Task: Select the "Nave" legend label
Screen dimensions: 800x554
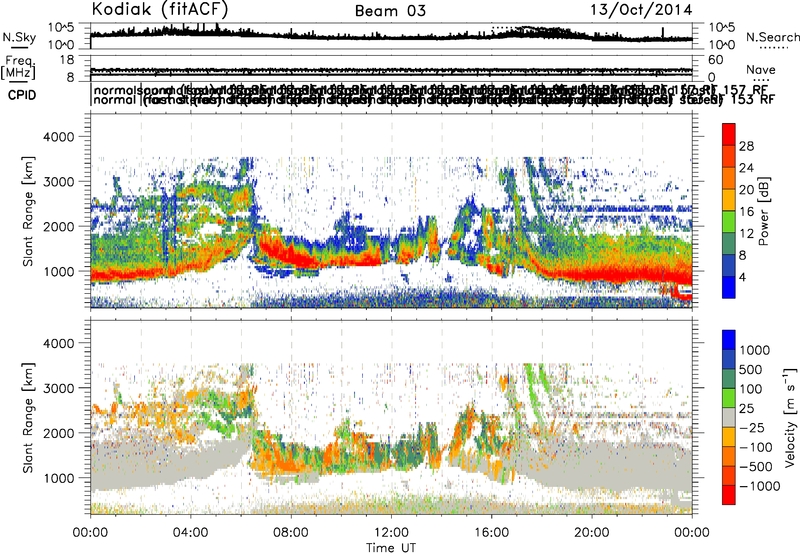Action: tap(761, 69)
